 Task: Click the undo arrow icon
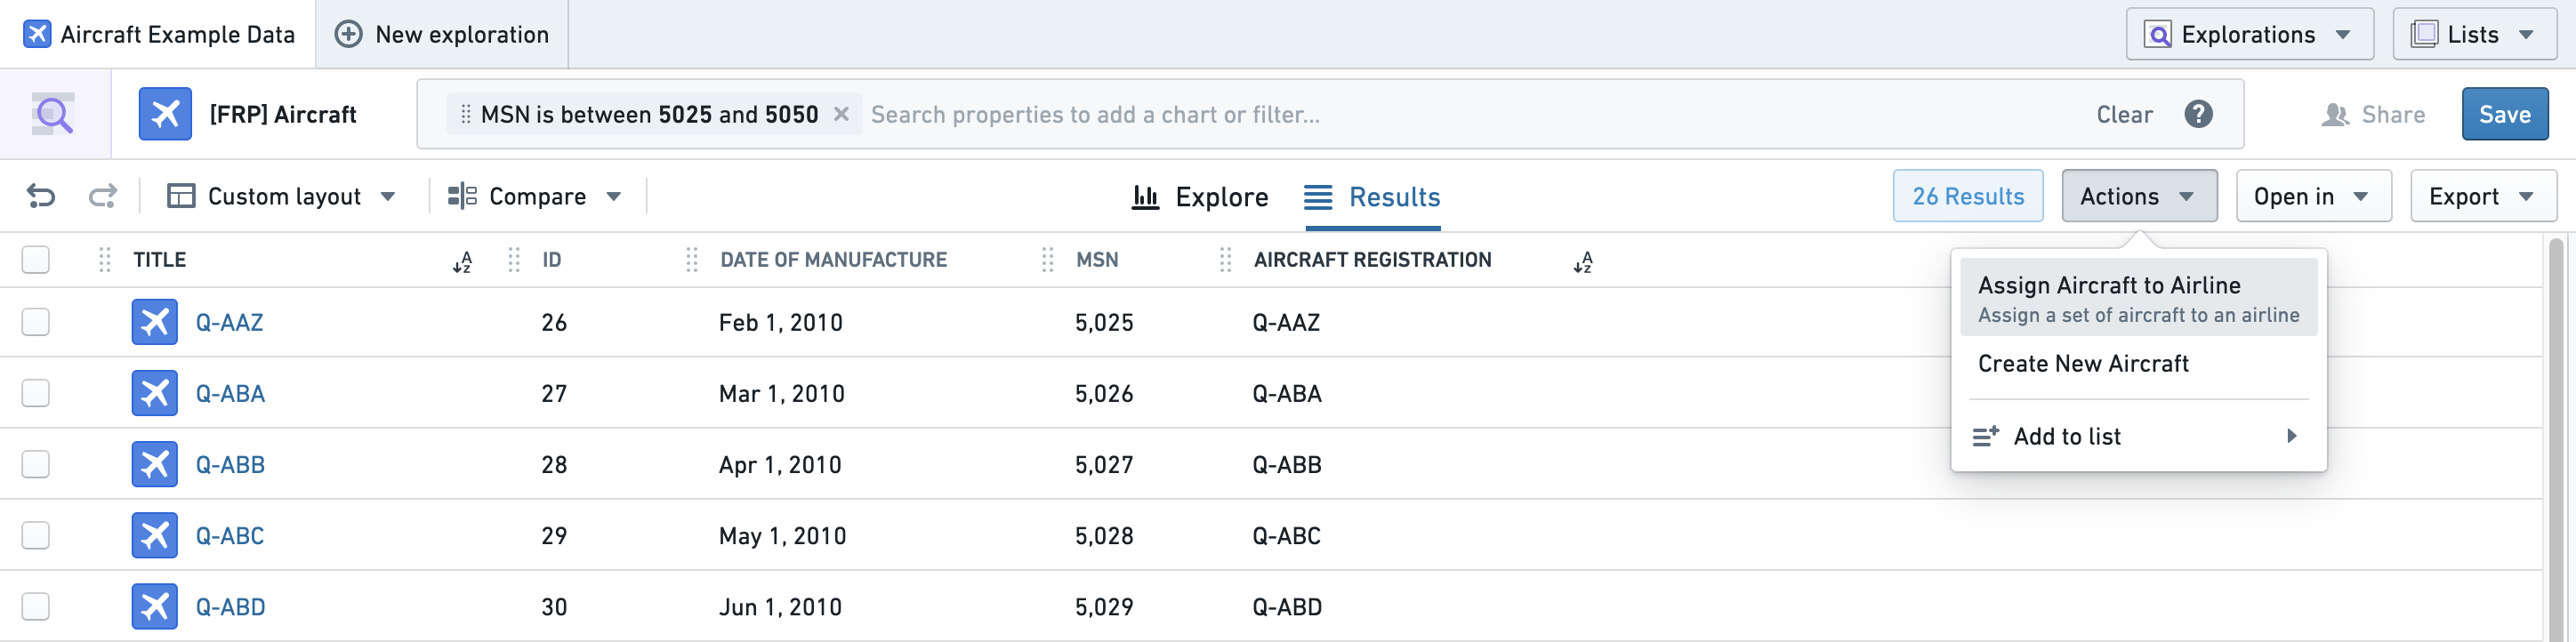pos(41,196)
